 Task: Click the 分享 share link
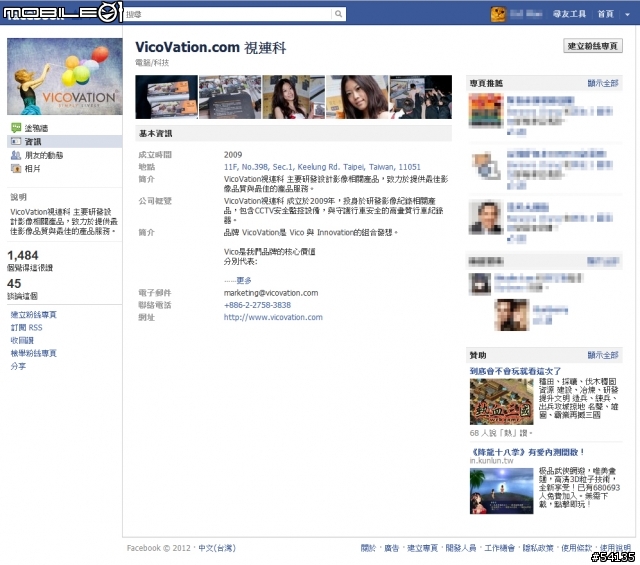click(18, 366)
